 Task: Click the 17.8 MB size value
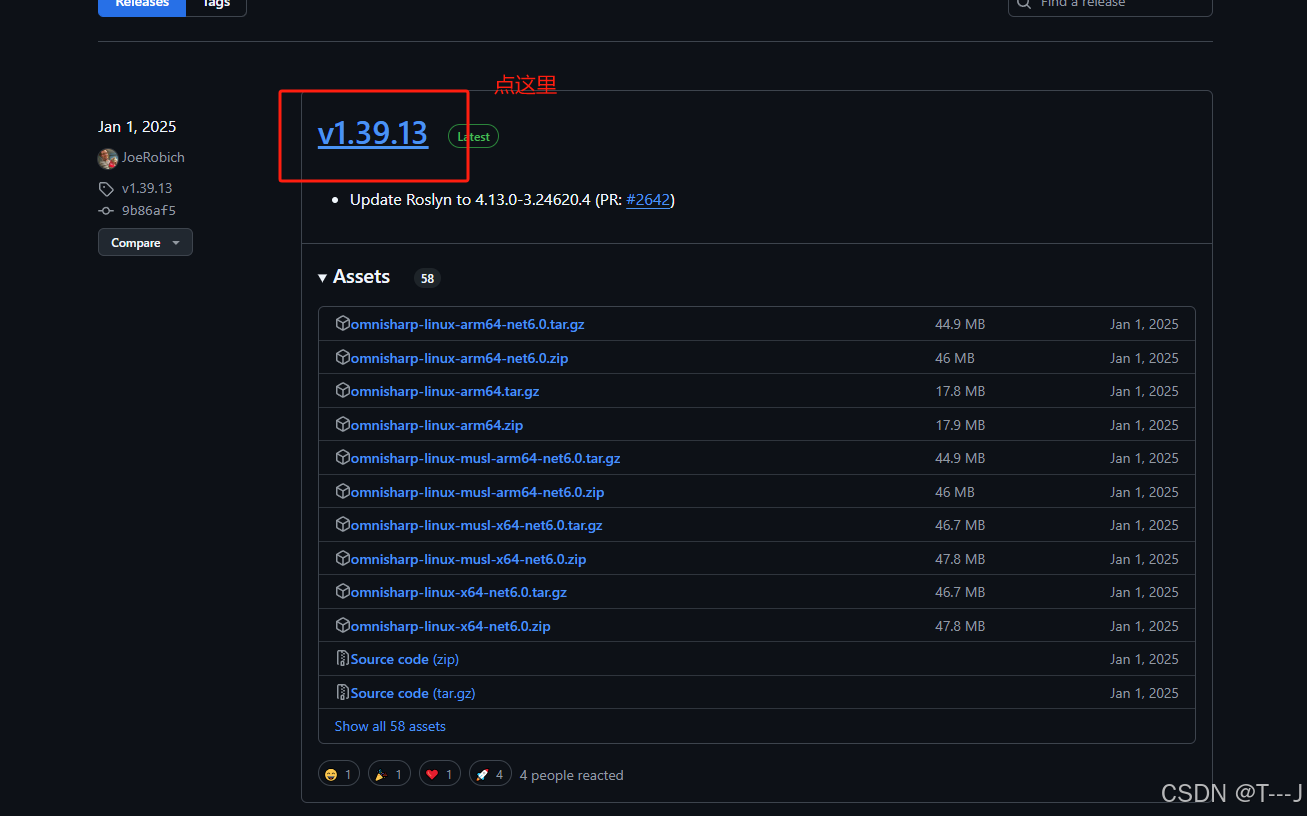pos(960,391)
